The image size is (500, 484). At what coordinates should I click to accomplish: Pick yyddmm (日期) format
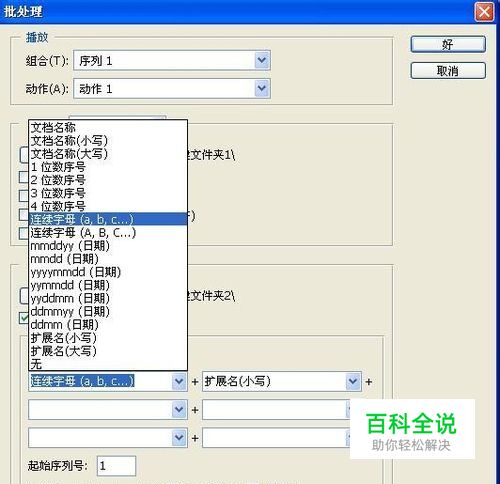click(x=108, y=298)
